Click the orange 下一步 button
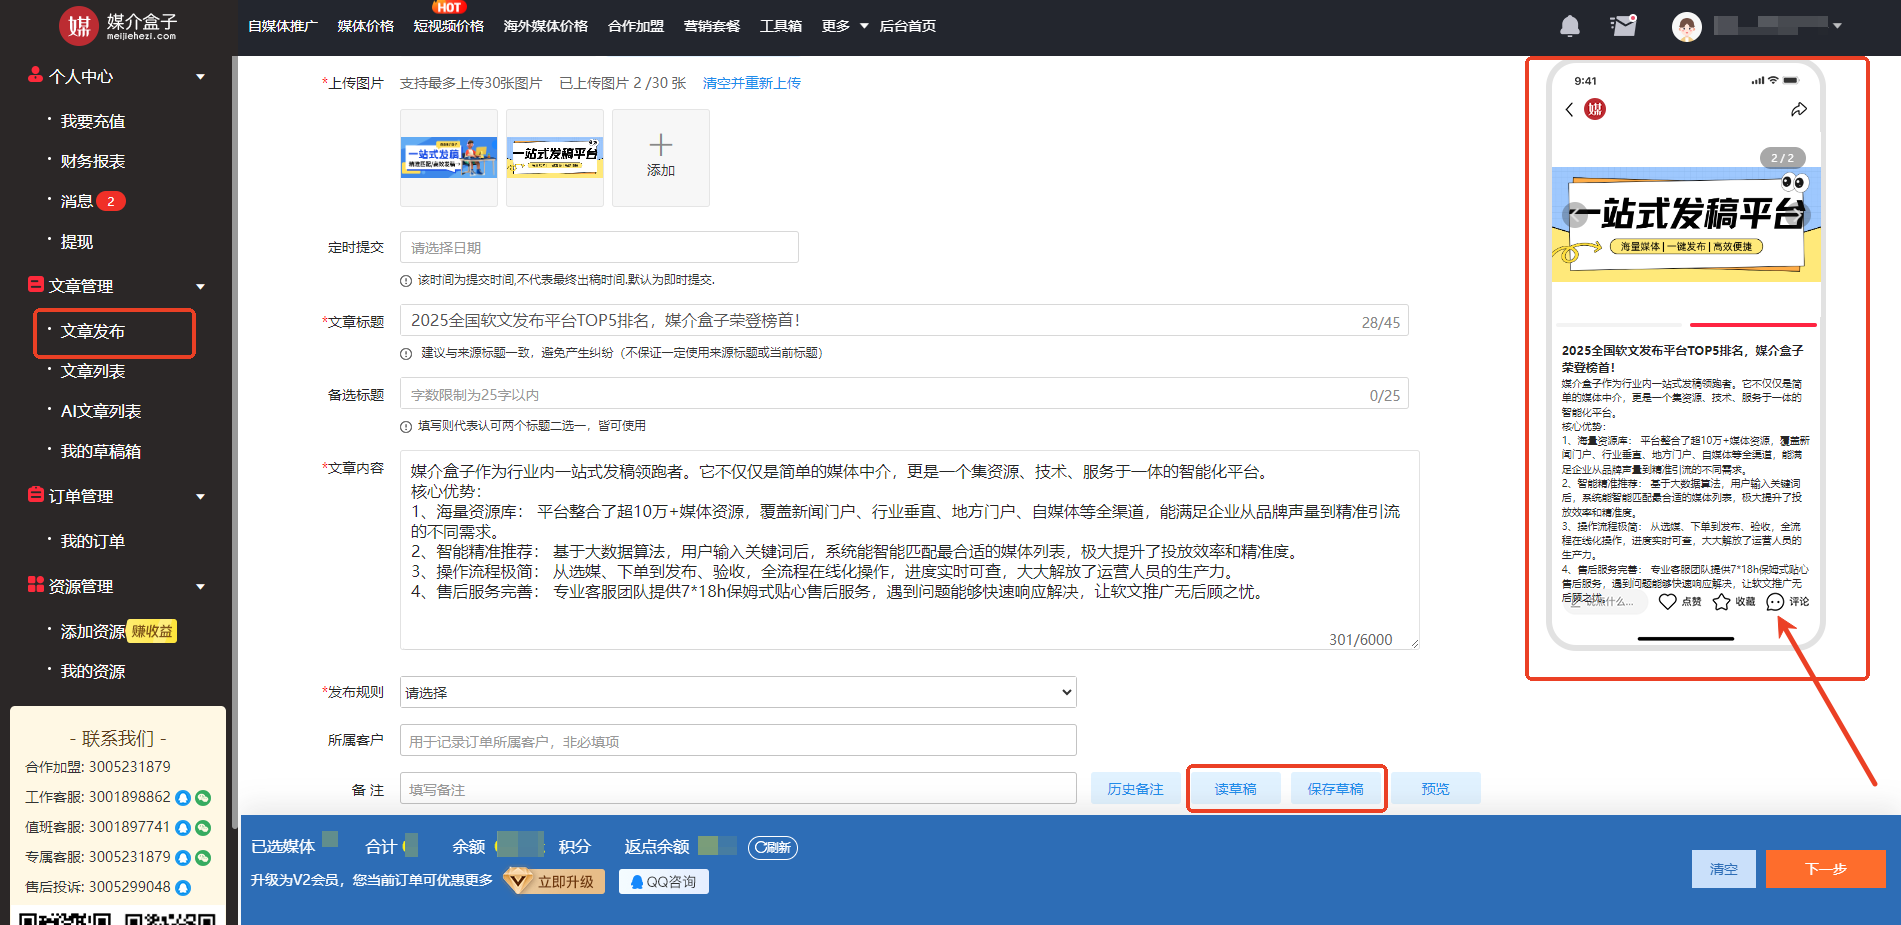 click(1825, 869)
